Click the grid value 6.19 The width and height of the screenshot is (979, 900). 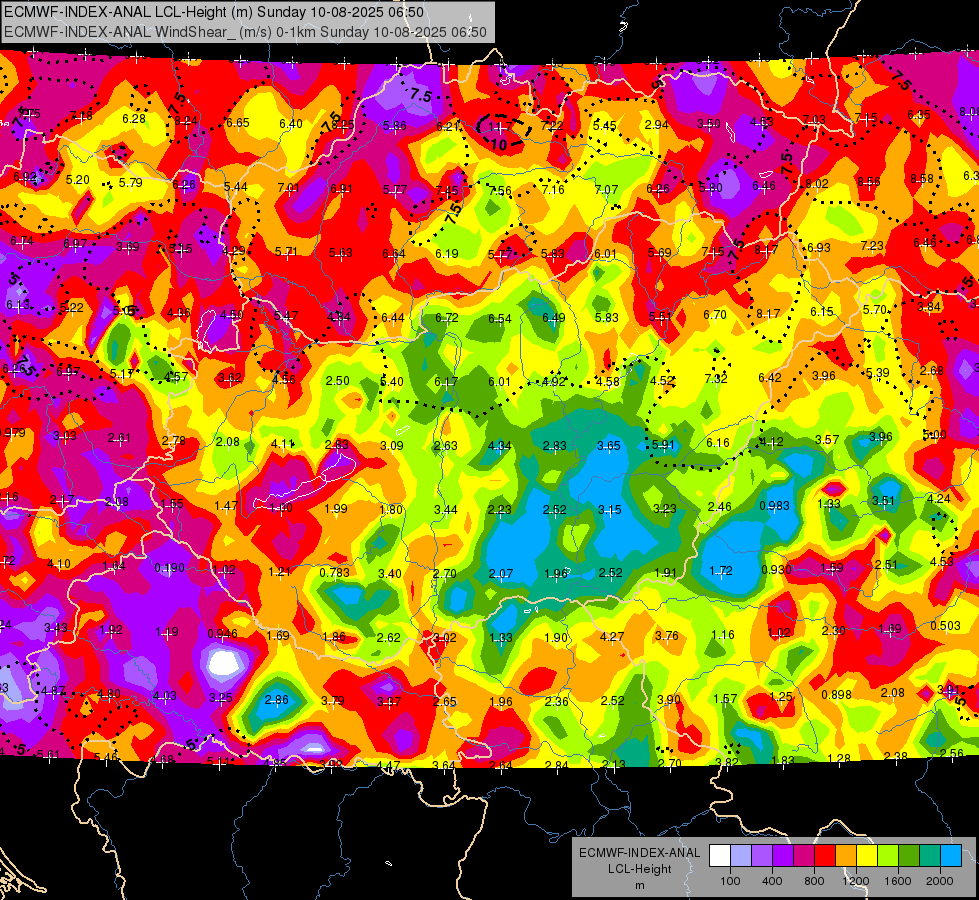tap(446, 254)
